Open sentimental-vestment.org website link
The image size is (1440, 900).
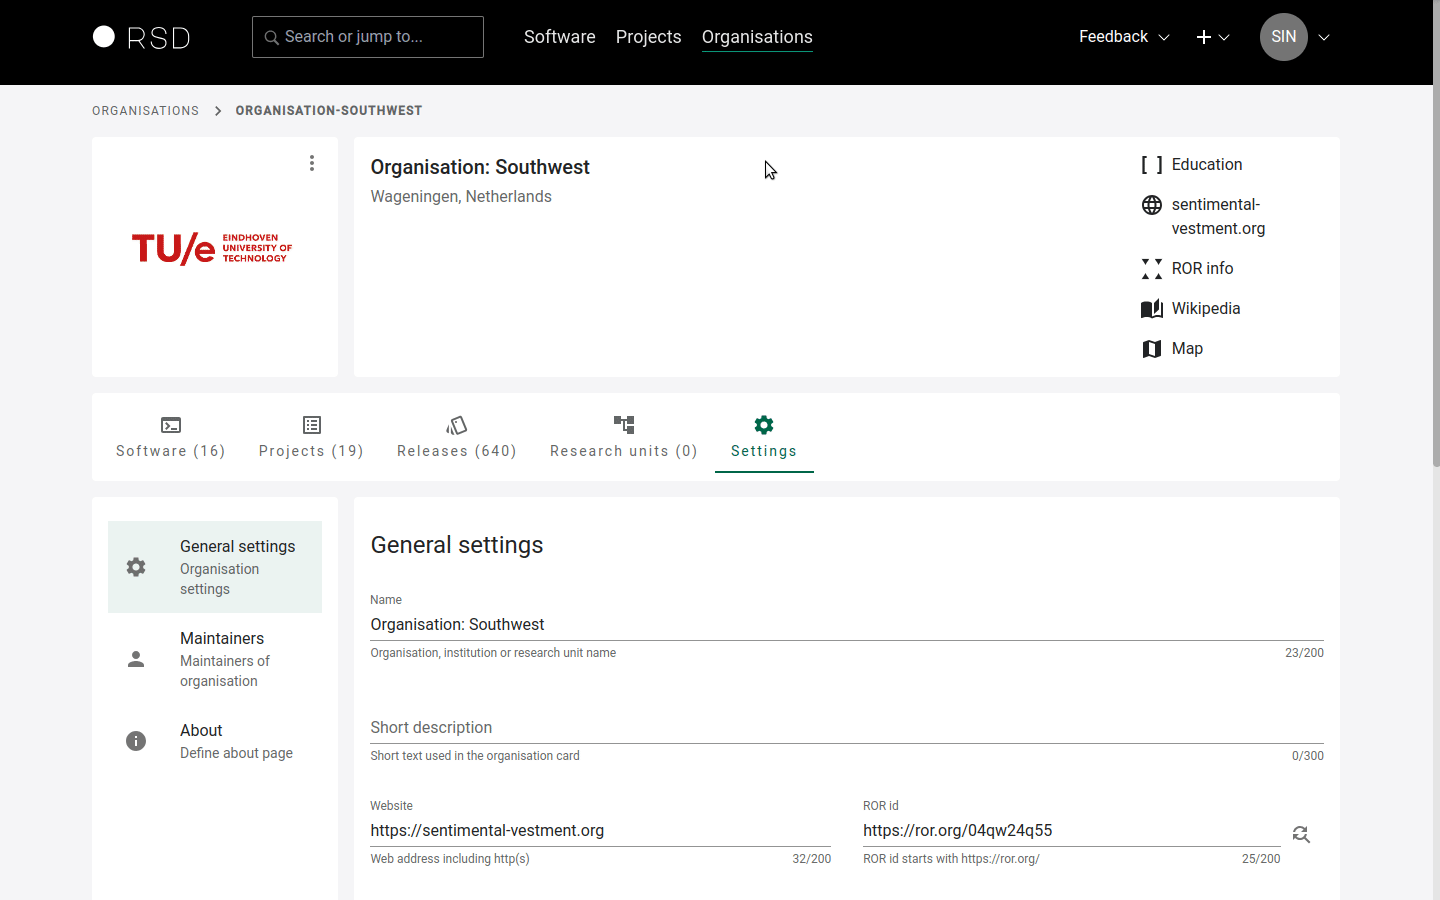pos(1217,216)
